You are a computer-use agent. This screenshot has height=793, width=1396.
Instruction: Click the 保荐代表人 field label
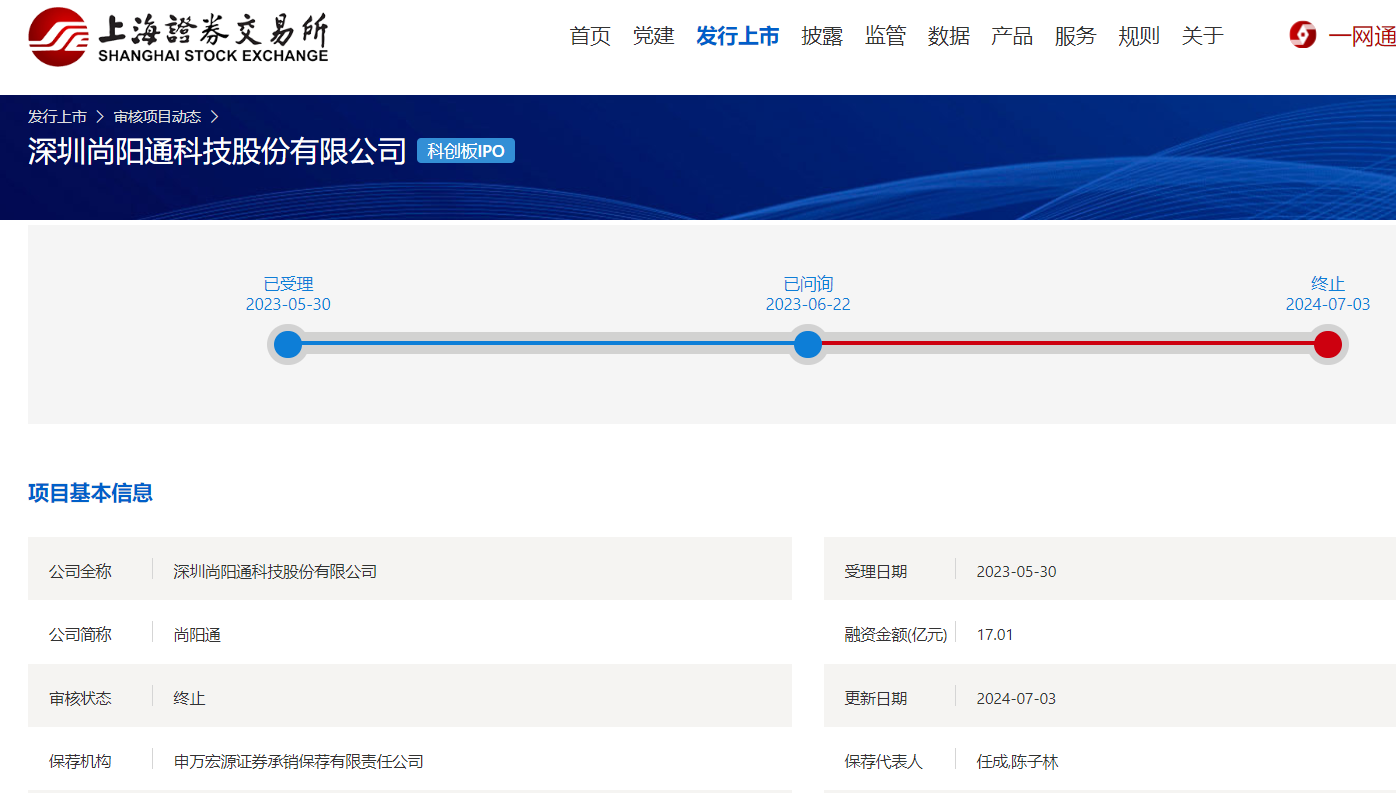click(x=884, y=762)
